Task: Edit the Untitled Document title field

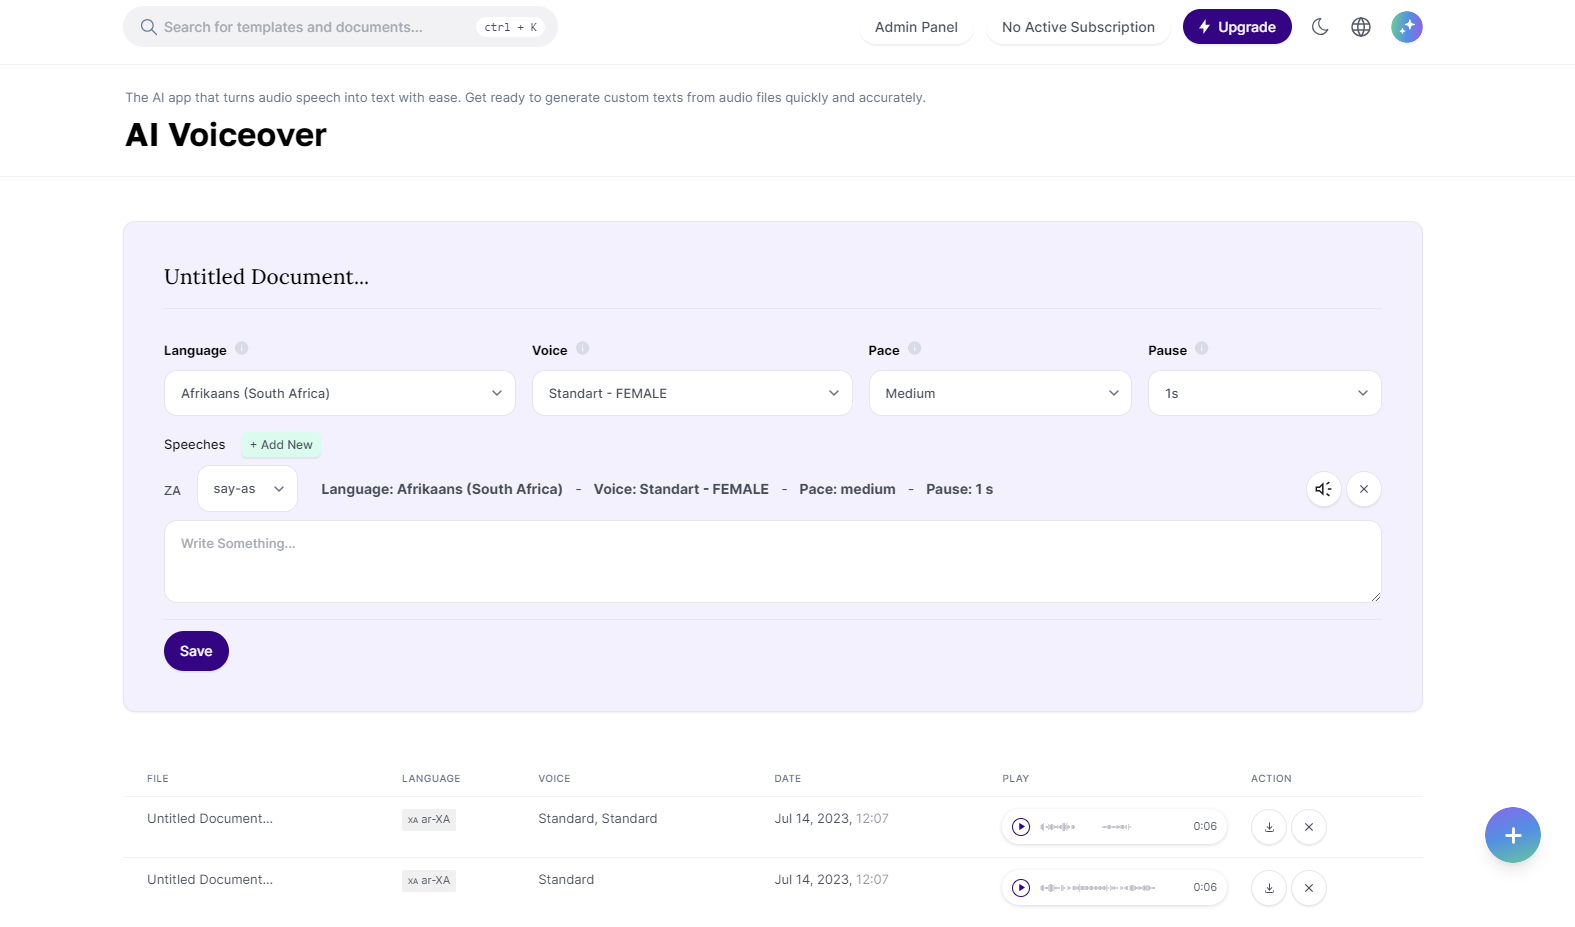Action: point(773,277)
